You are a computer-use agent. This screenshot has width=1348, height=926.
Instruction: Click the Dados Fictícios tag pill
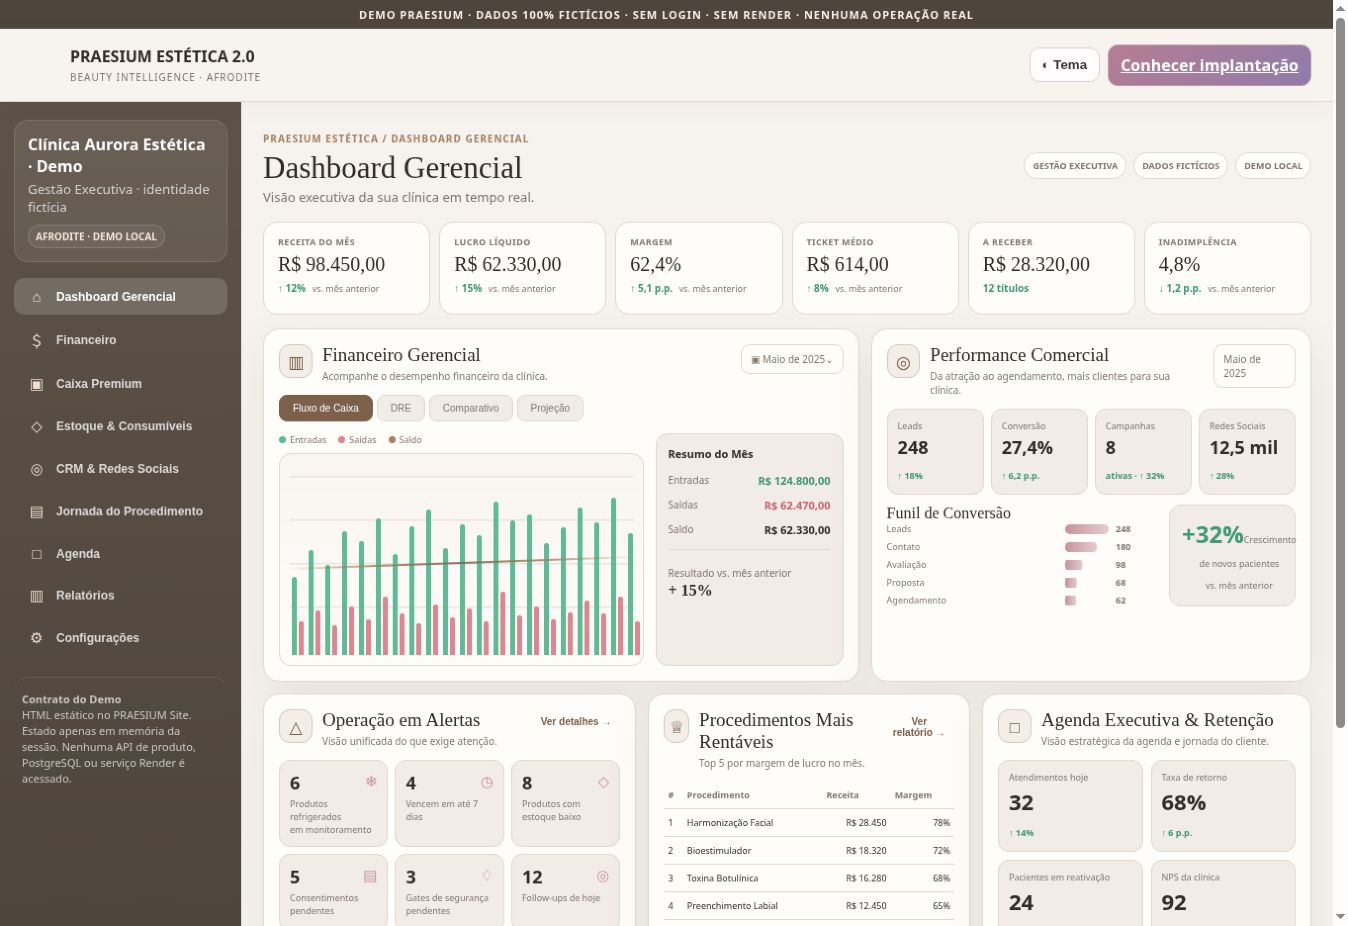(1181, 166)
